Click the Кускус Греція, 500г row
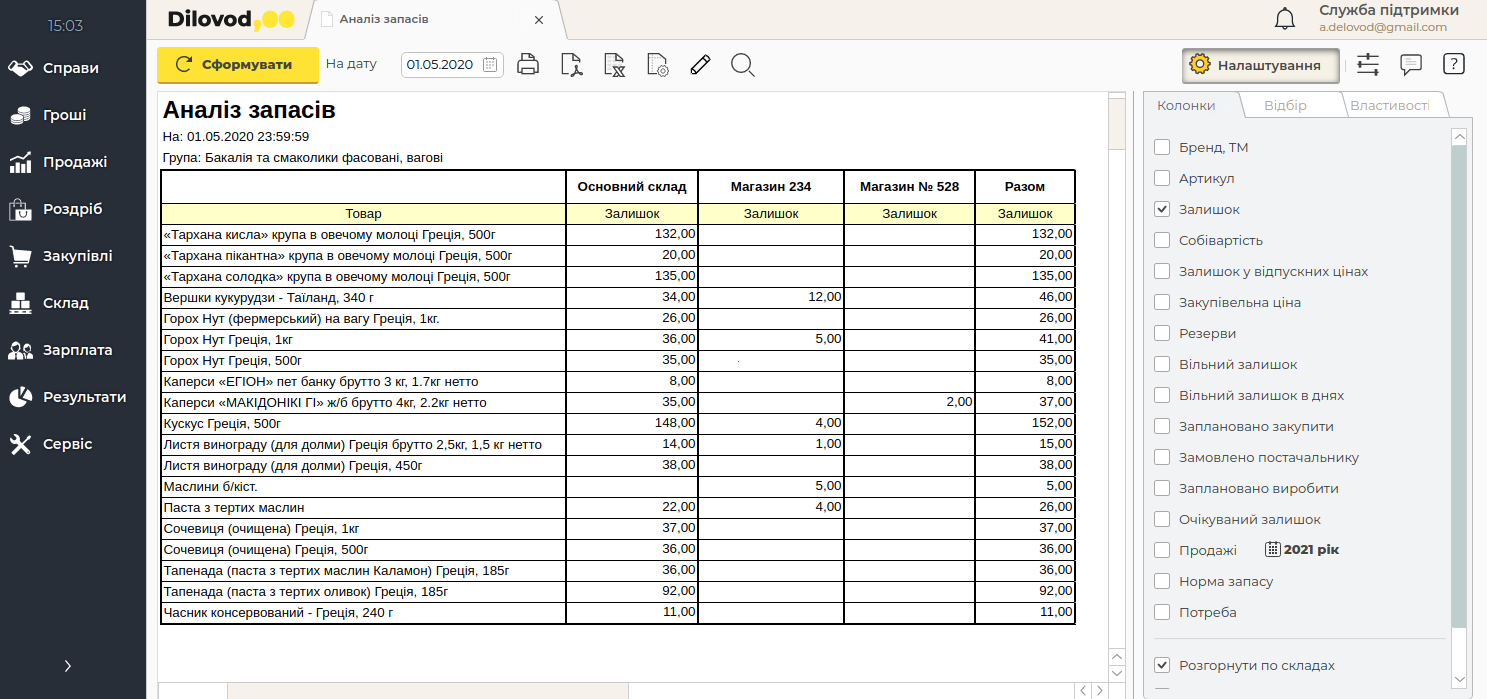The height and width of the screenshot is (699, 1487). point(617,423)
